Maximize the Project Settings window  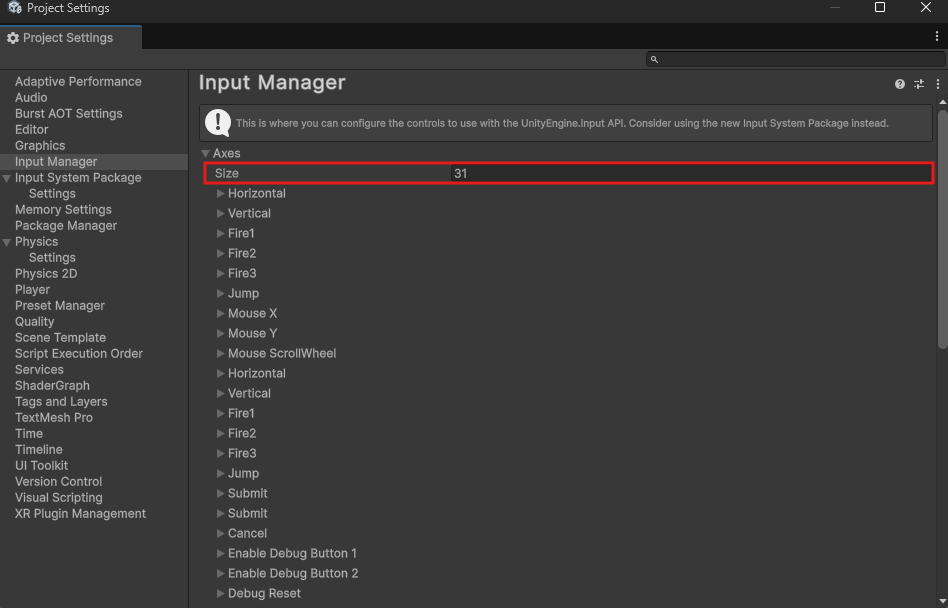coord(880,7)
